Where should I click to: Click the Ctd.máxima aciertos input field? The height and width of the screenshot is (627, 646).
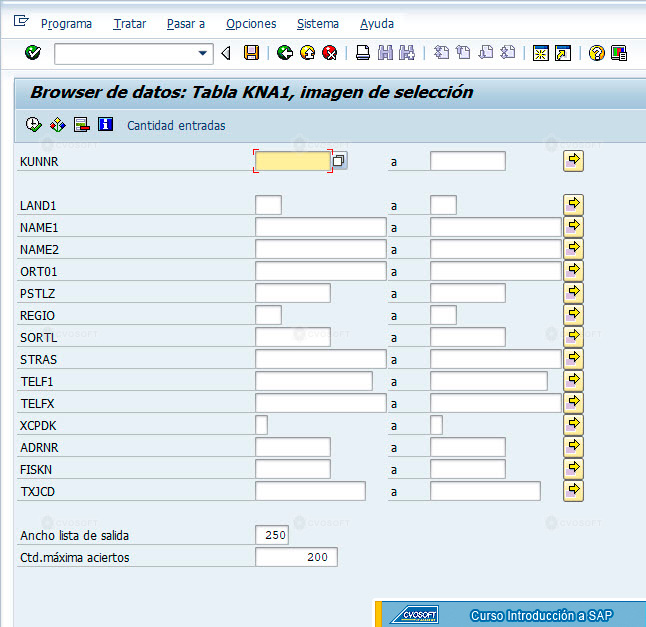(296, 557)
